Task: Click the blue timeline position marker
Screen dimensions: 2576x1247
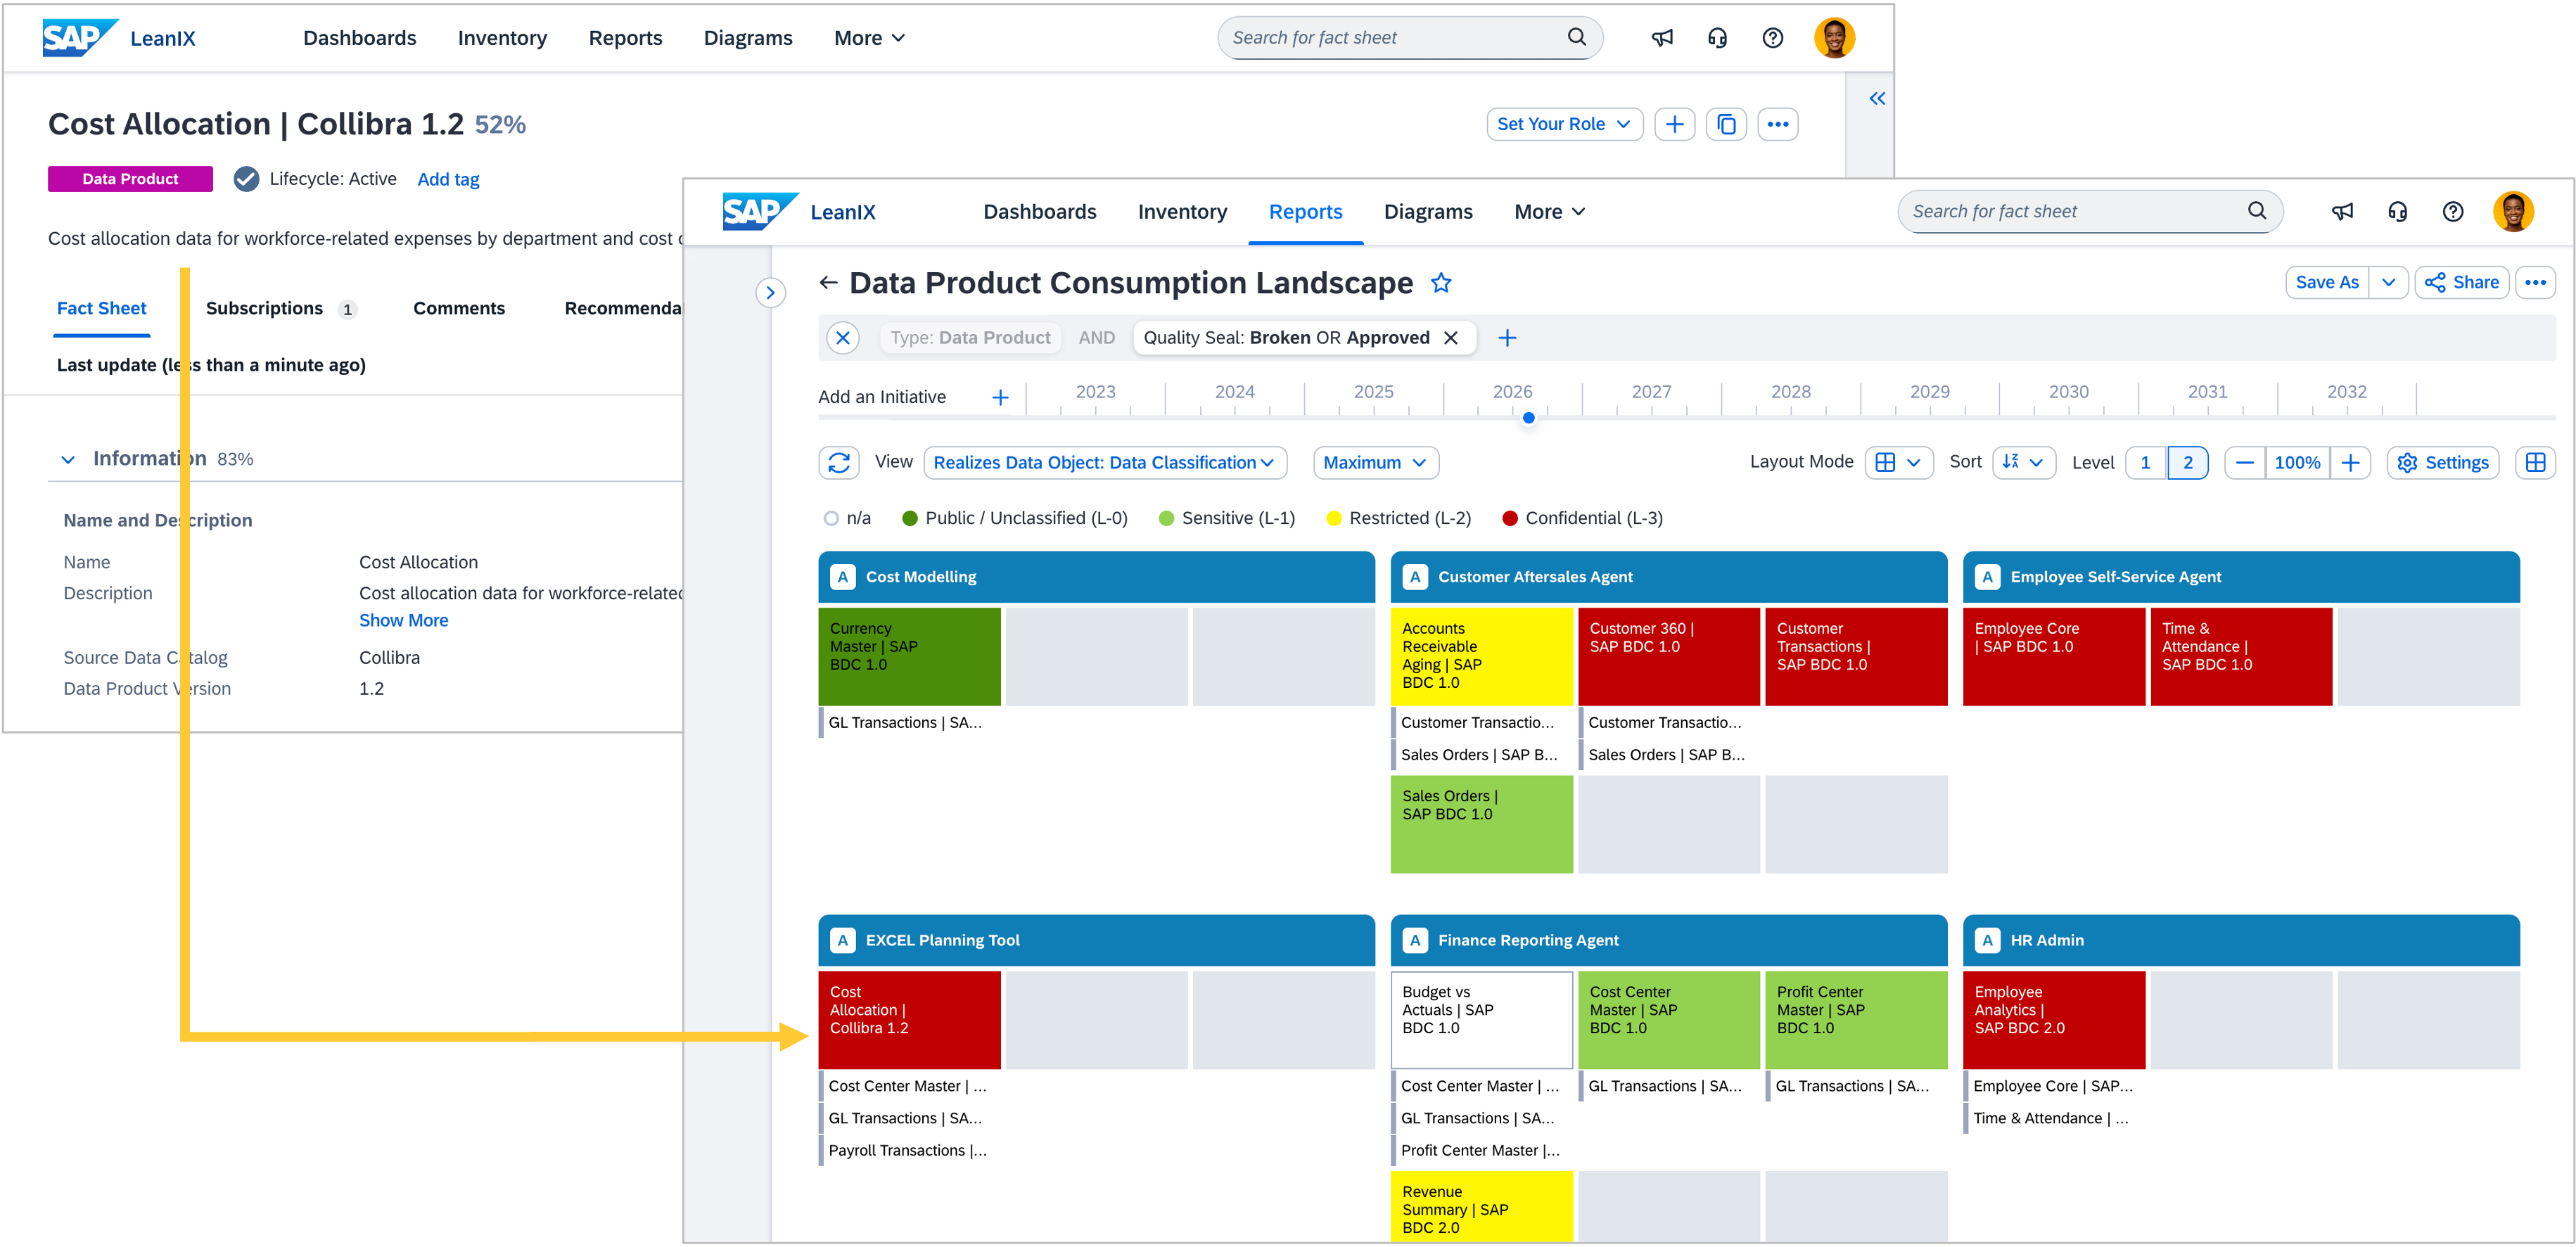Action: (x=1528, y=418)
